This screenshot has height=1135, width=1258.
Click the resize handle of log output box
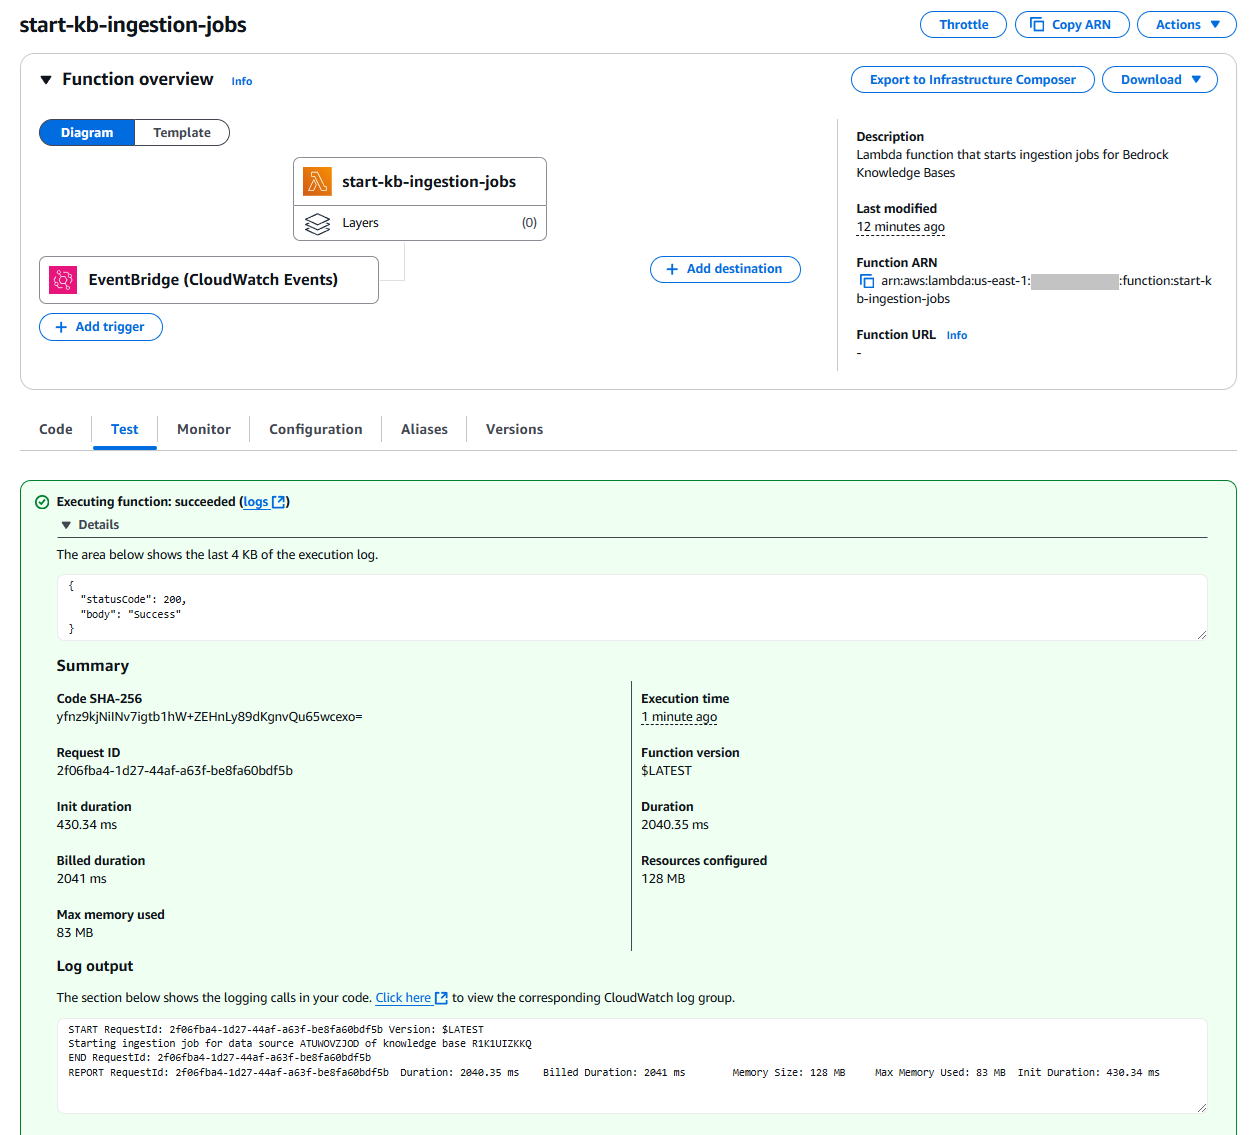click(1201, 1107)
